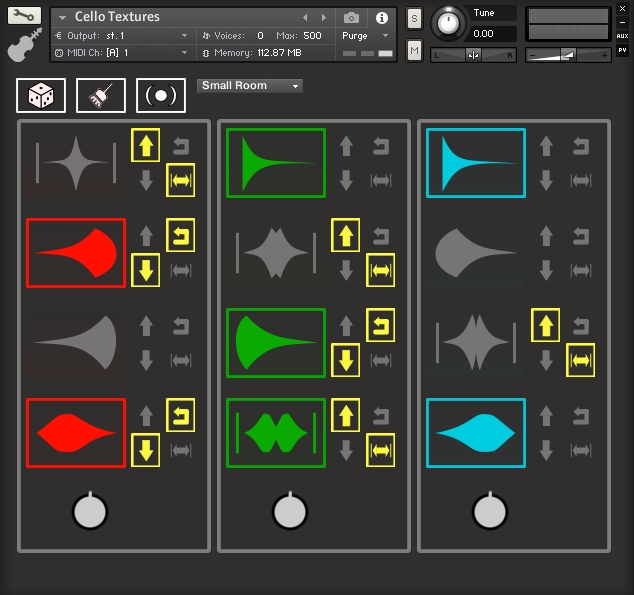Image resolution: width=634 pixels, height=595 pixels.
Task: Expand the Purge dropdown menu
Action: pos(365,35)
